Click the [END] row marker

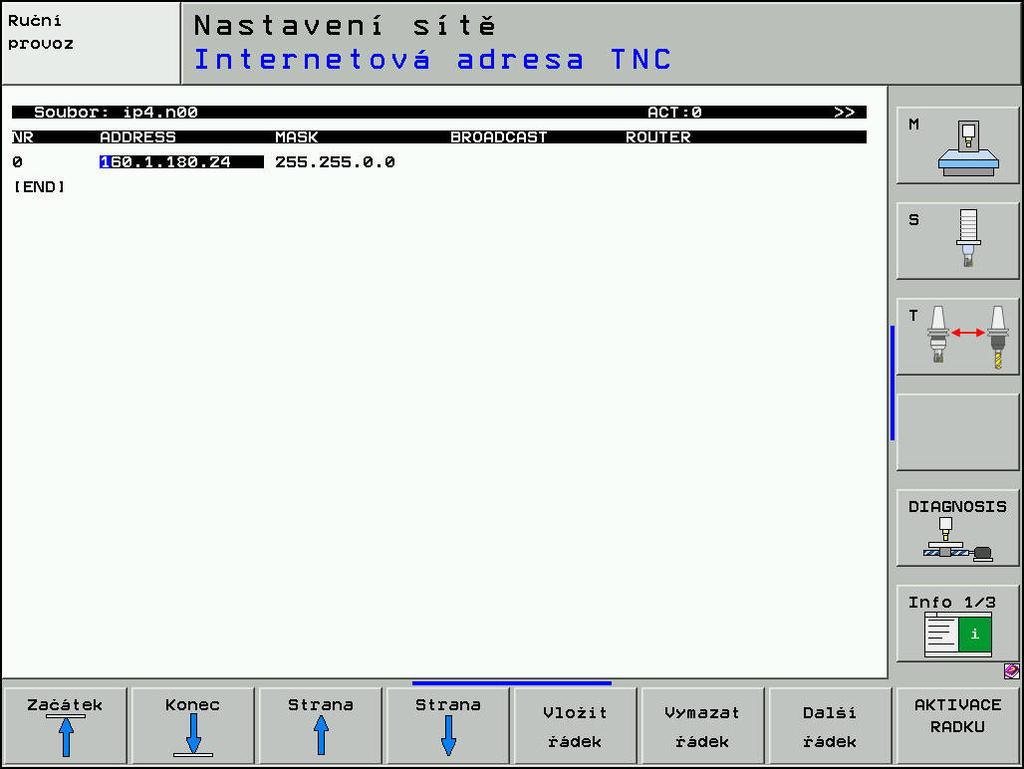coord(39,187)
